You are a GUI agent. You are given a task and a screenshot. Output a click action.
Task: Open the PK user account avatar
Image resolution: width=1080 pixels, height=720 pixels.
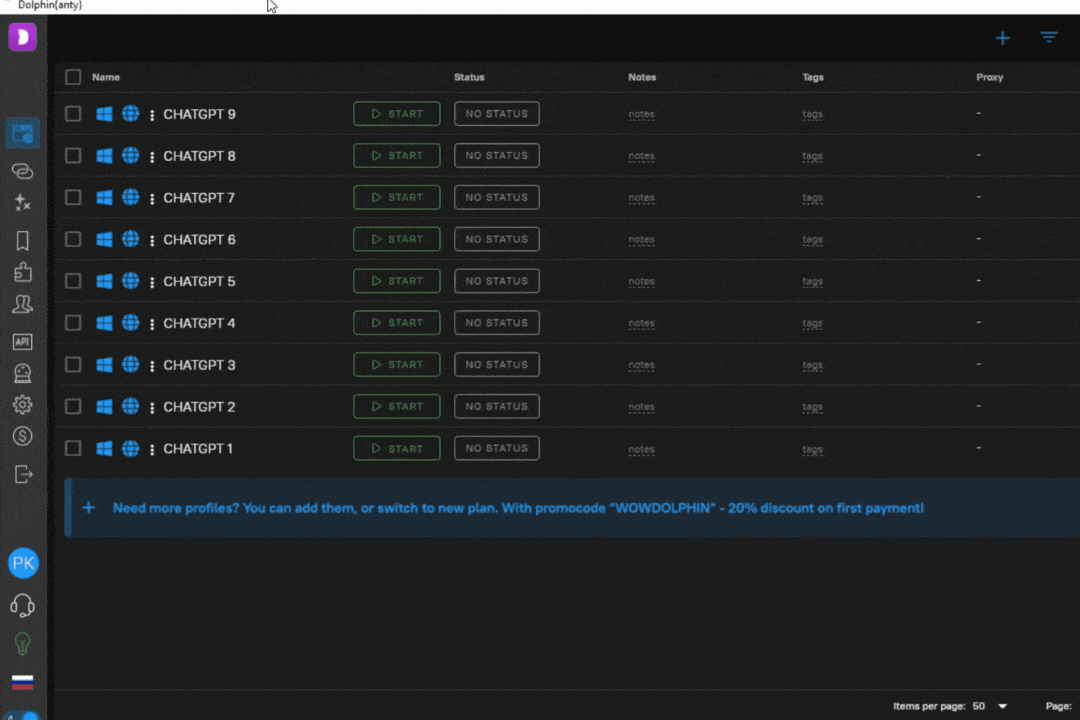[x=23, y=563]
